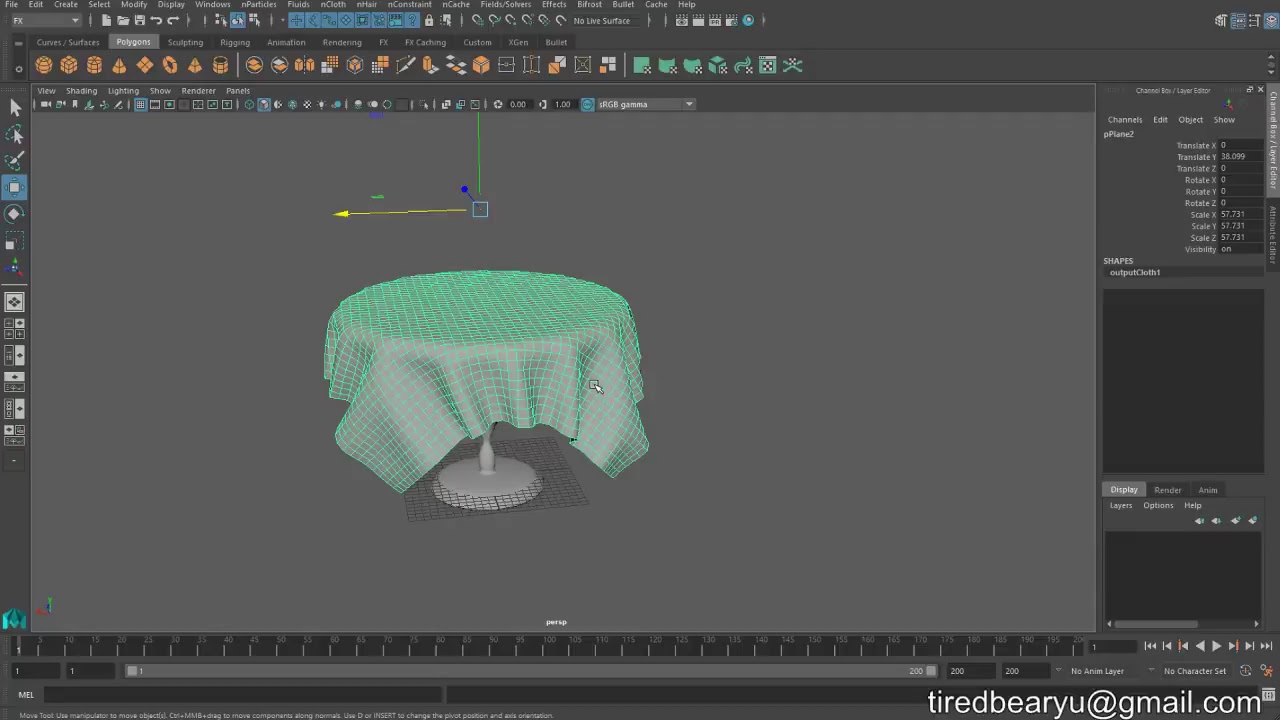Image resolution: width=1280 pixels, height=720 pixels.
Task: Create a polygon pipe from the shelf
Action: (x=220, y=65)
